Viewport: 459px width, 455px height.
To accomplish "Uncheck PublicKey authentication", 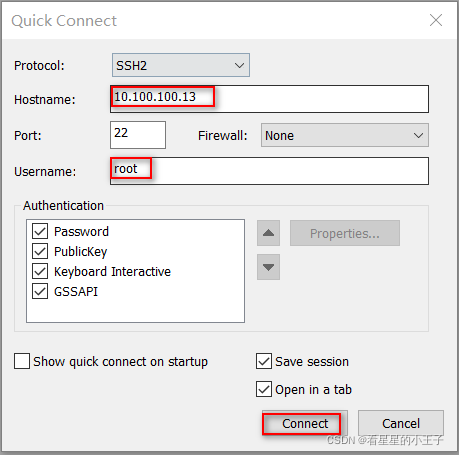I will (x=40, y=251).
